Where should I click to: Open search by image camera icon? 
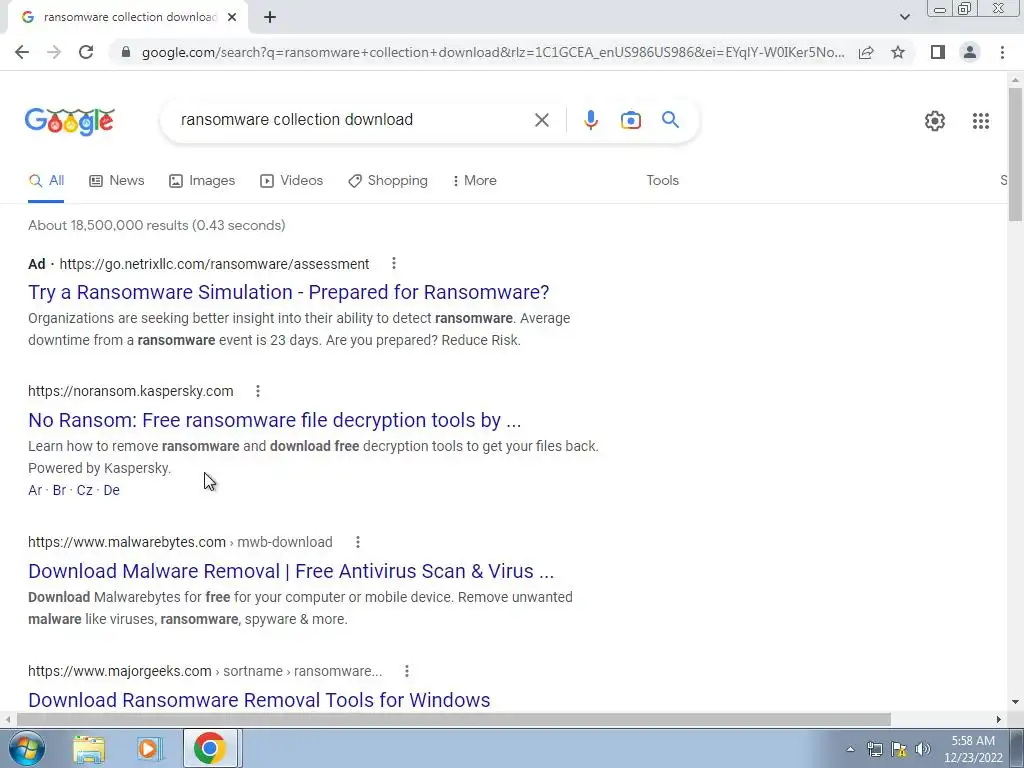630,120
